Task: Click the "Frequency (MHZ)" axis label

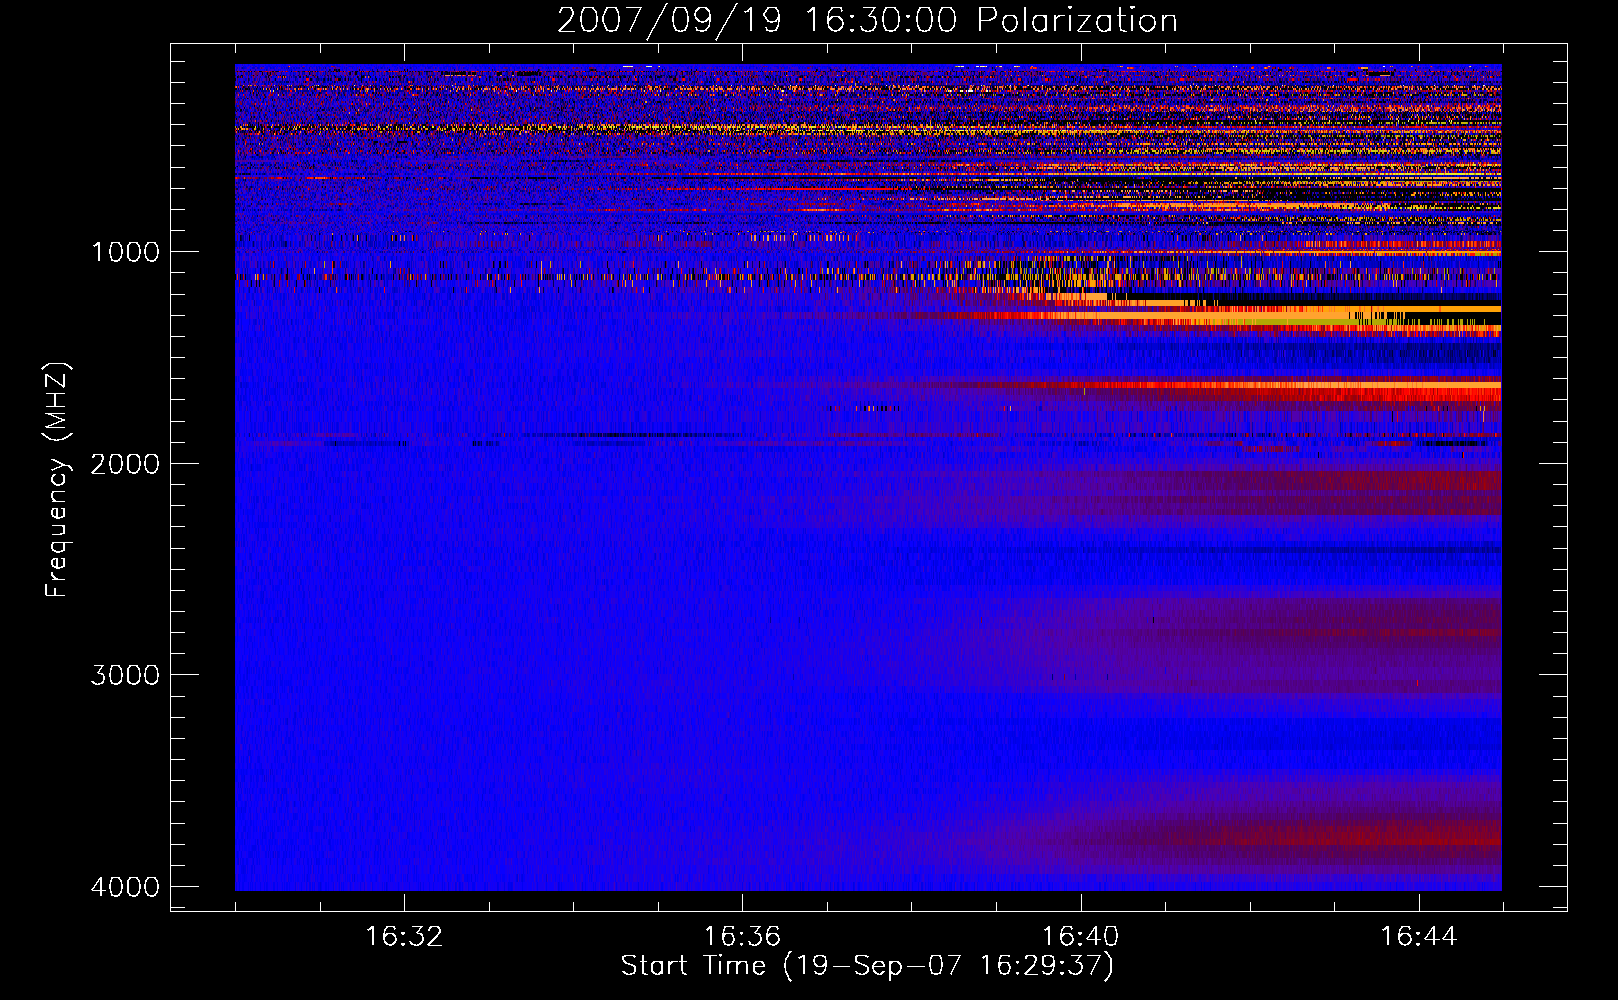Action: (57, 480)
